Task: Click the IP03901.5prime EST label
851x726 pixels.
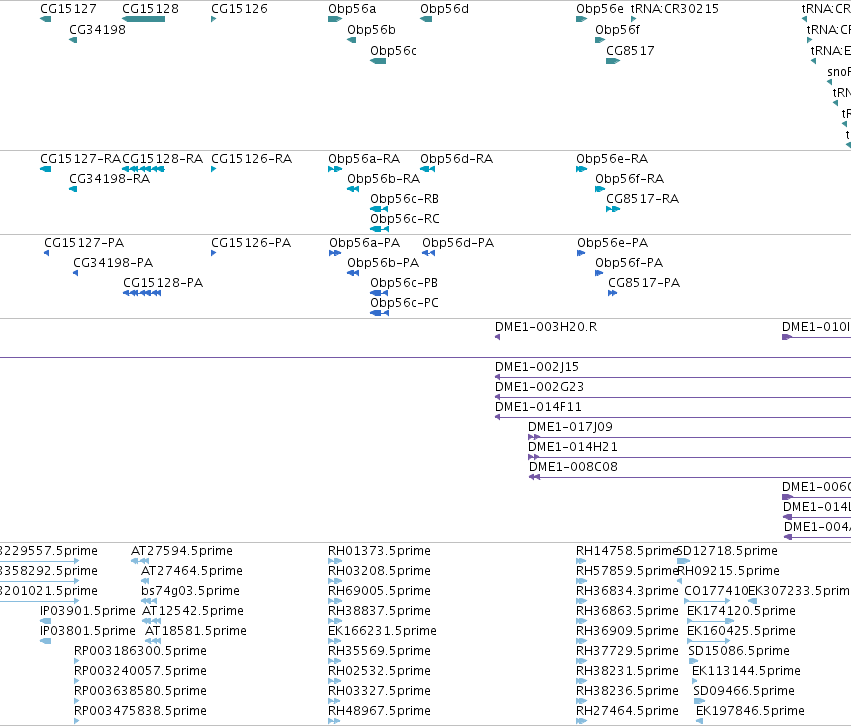Action: [88, 612]
